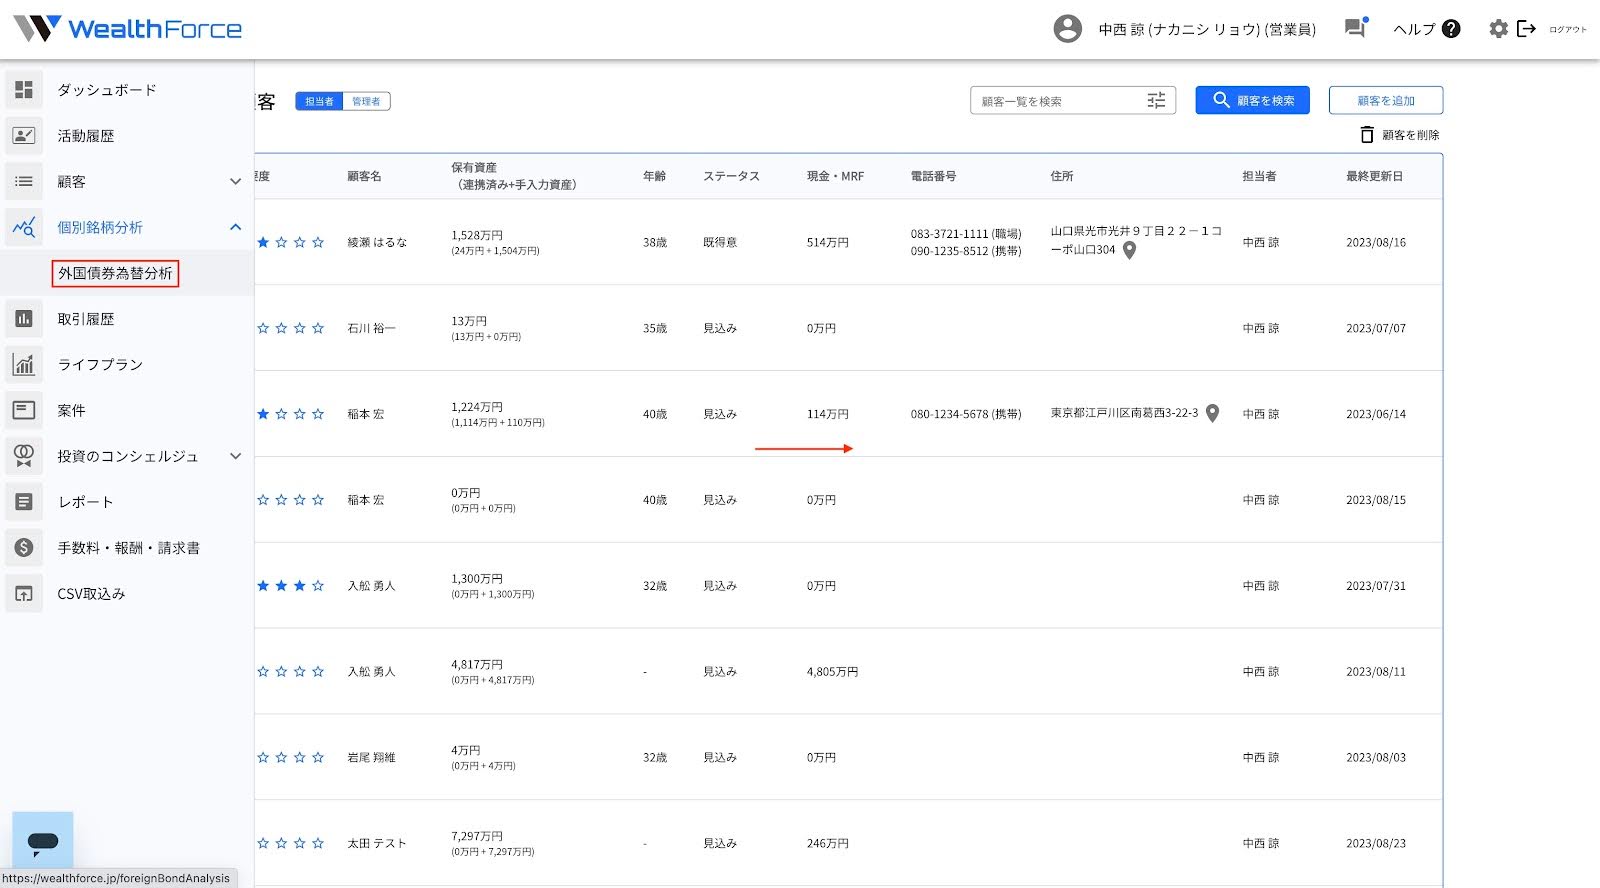Click the ステータス column header
Image resolution: width=1600 pixels, height=888 pixels.
[x=731, y=176]
